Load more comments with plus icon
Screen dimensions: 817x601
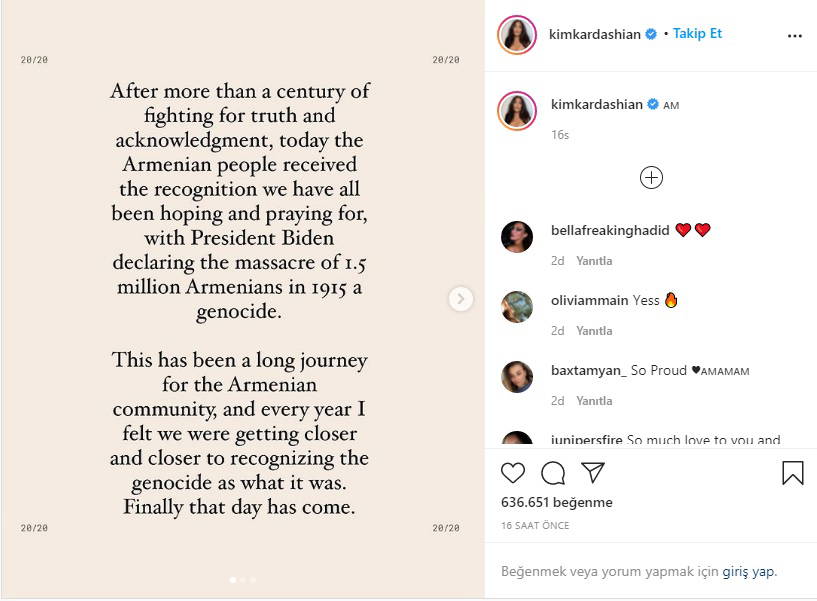coord(651,178)
